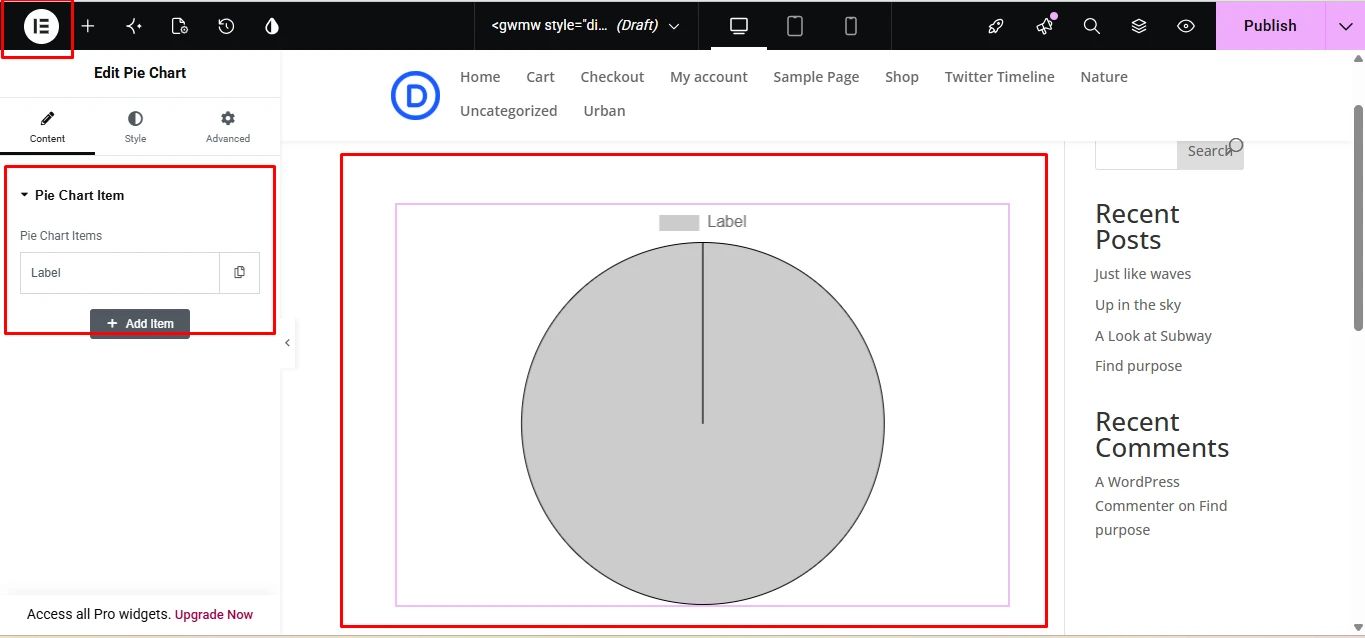Open the Elementor logo menu
This screenshot has height=638, width=1365.
[41, 26]
